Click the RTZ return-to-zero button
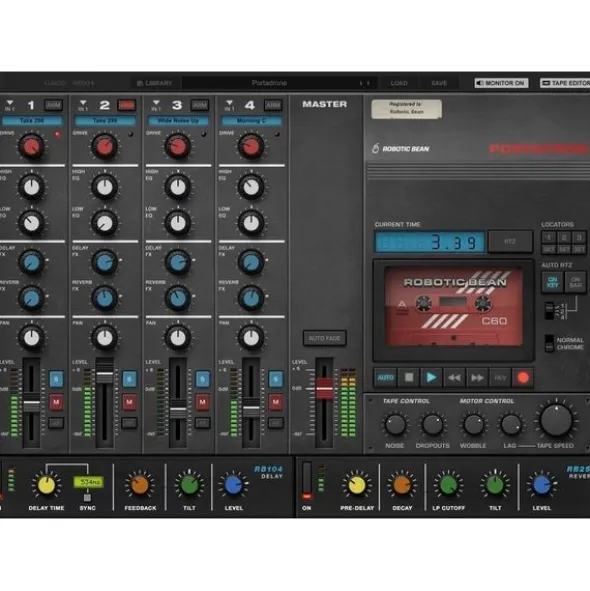The image size is (590, 591). (510, 241)
